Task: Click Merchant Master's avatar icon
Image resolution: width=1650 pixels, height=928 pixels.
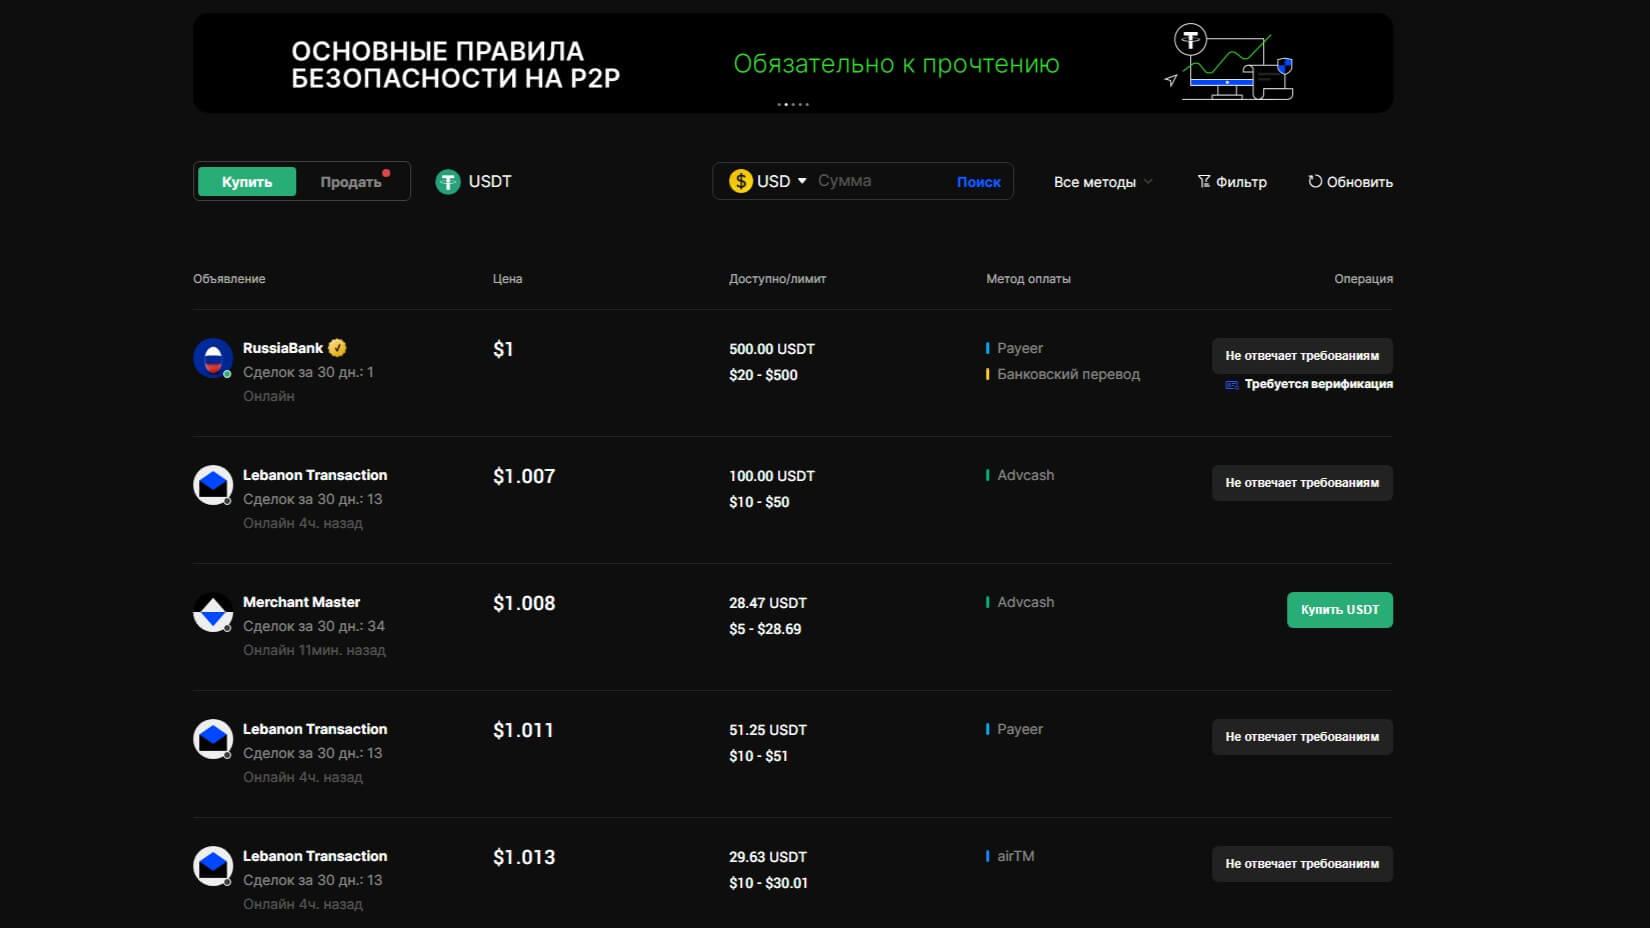Action: click(x=213, y=613)
